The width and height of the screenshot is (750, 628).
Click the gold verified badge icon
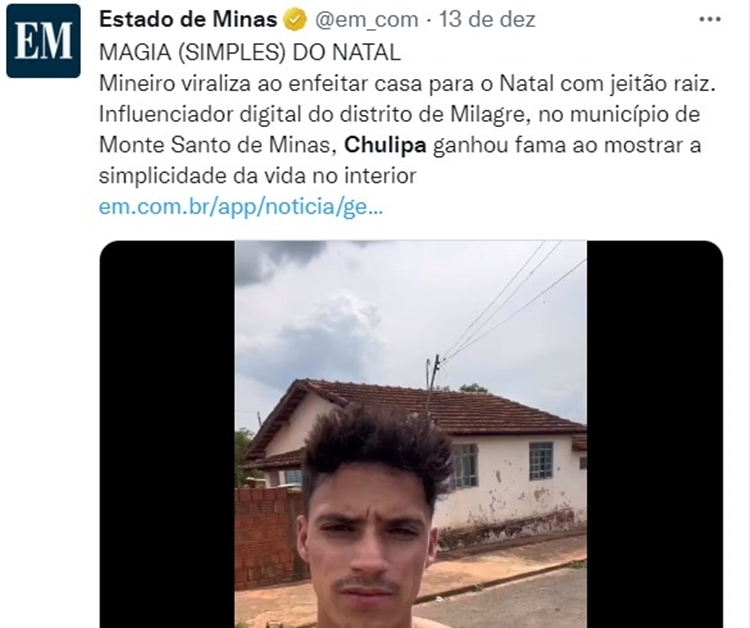(x=296, y=20)
